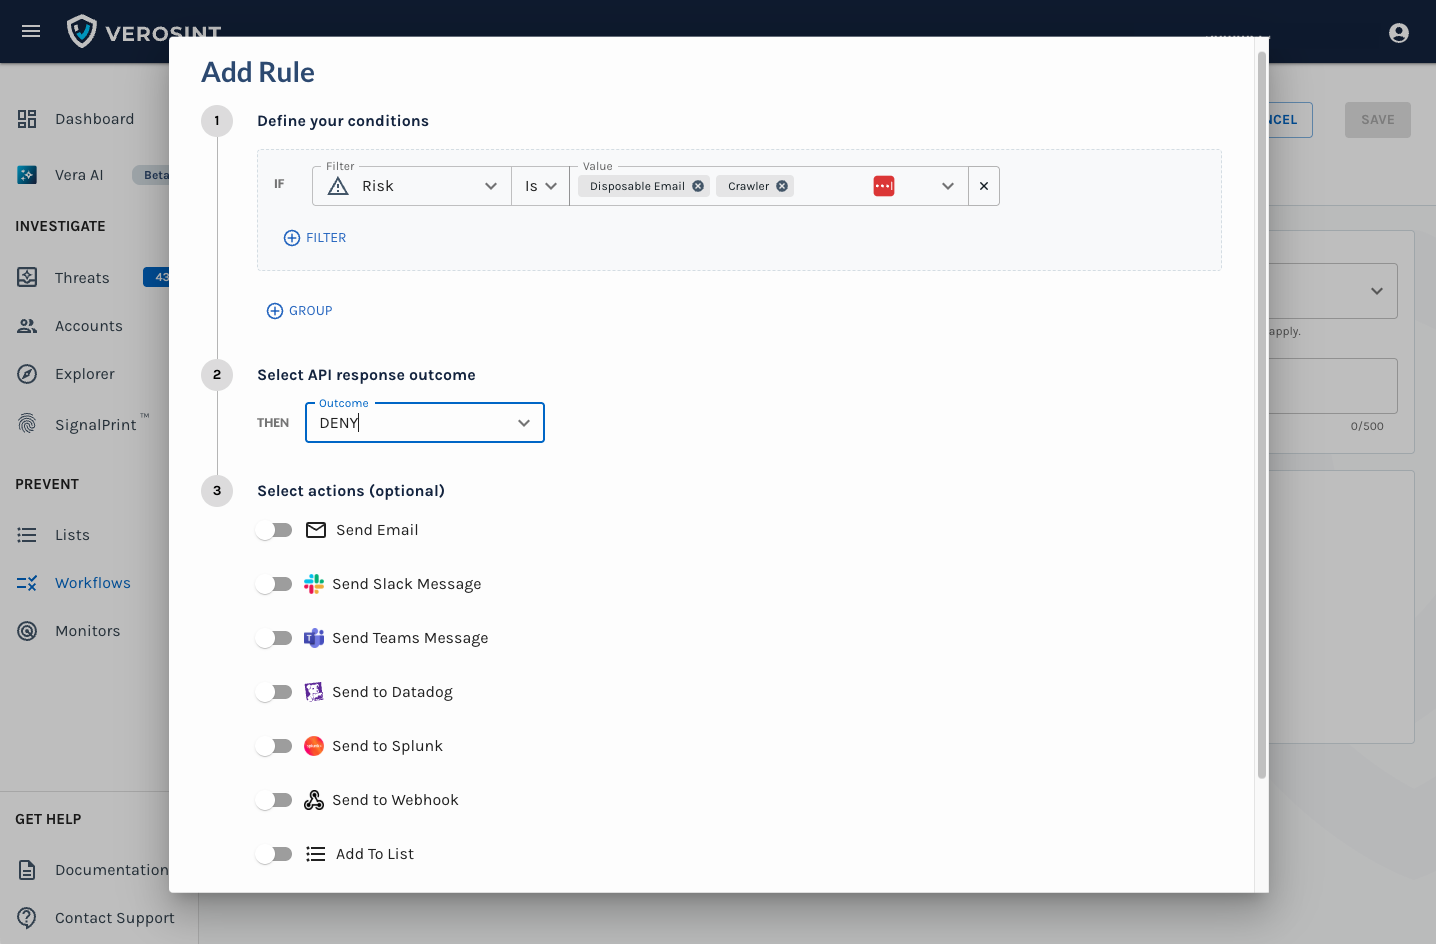Click the Threats sidebar icon
1436x944 pixels.
pos(27,277)
